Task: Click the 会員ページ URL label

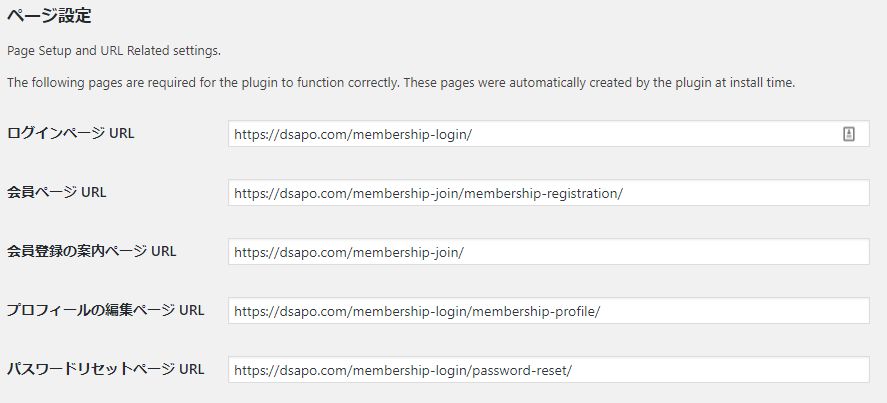Action: click(x=57, y=192)
